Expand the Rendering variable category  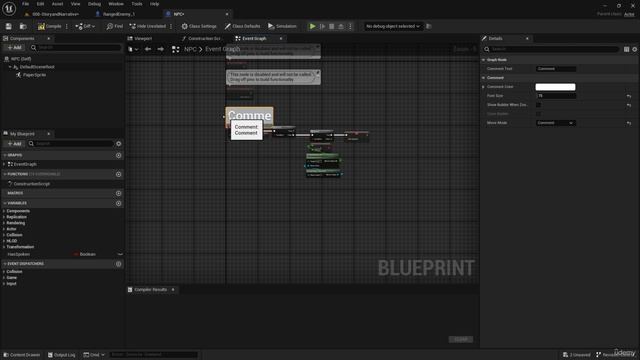(x=4, y=223)
